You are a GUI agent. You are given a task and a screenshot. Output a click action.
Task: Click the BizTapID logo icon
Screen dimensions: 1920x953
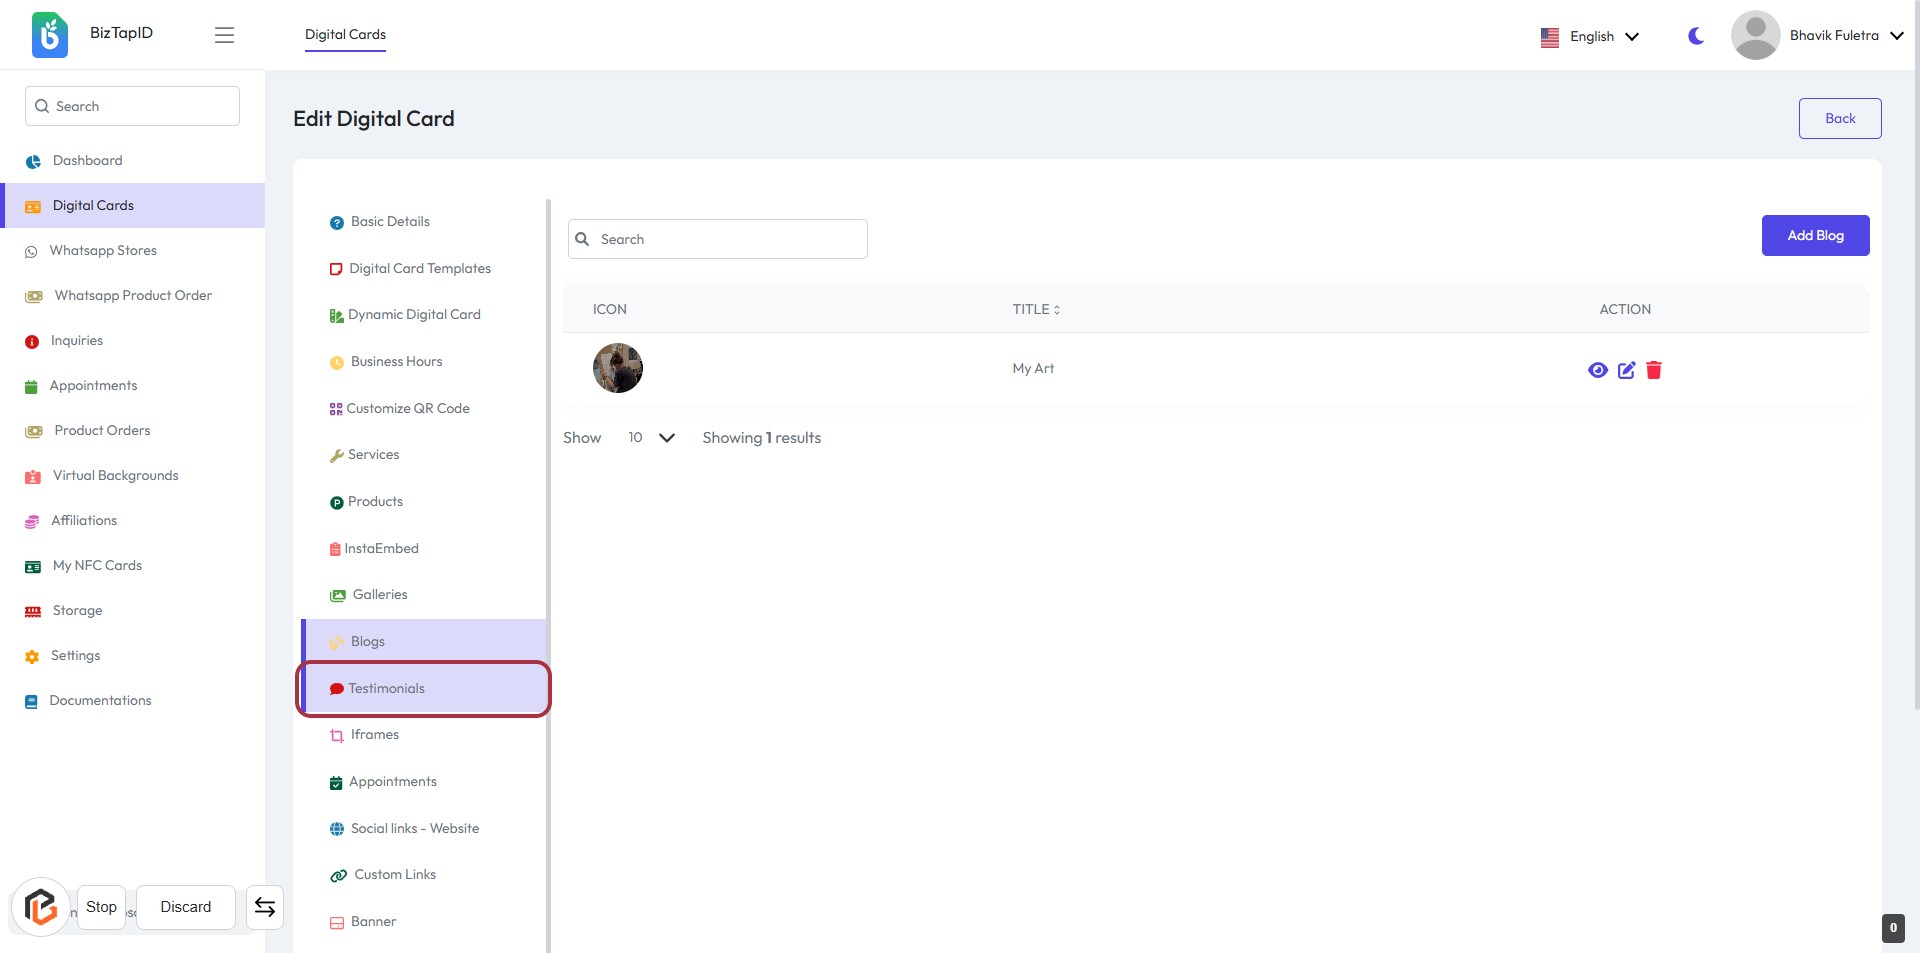click(49, 35)
